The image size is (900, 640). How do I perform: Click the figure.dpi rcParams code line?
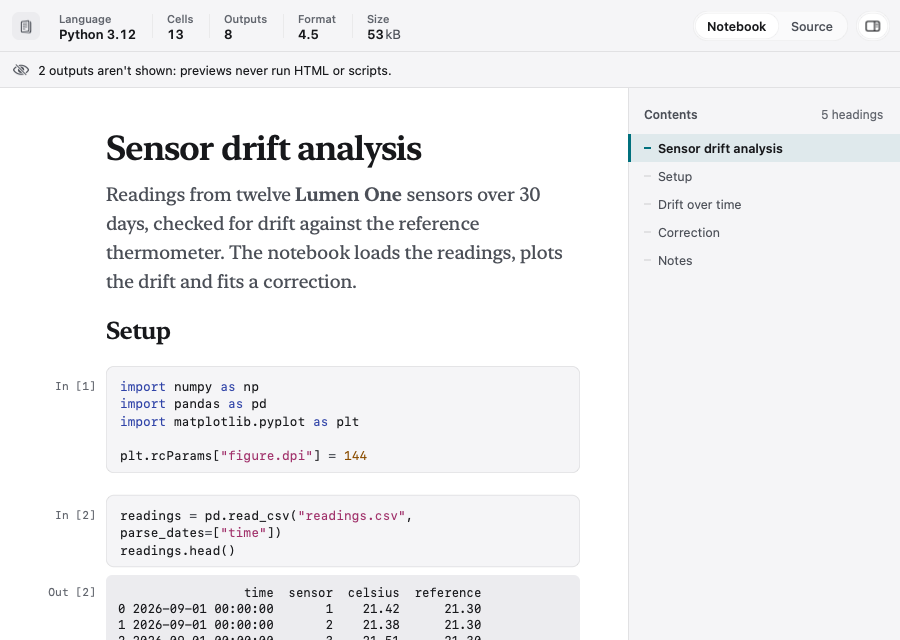[x=243, y=456]
